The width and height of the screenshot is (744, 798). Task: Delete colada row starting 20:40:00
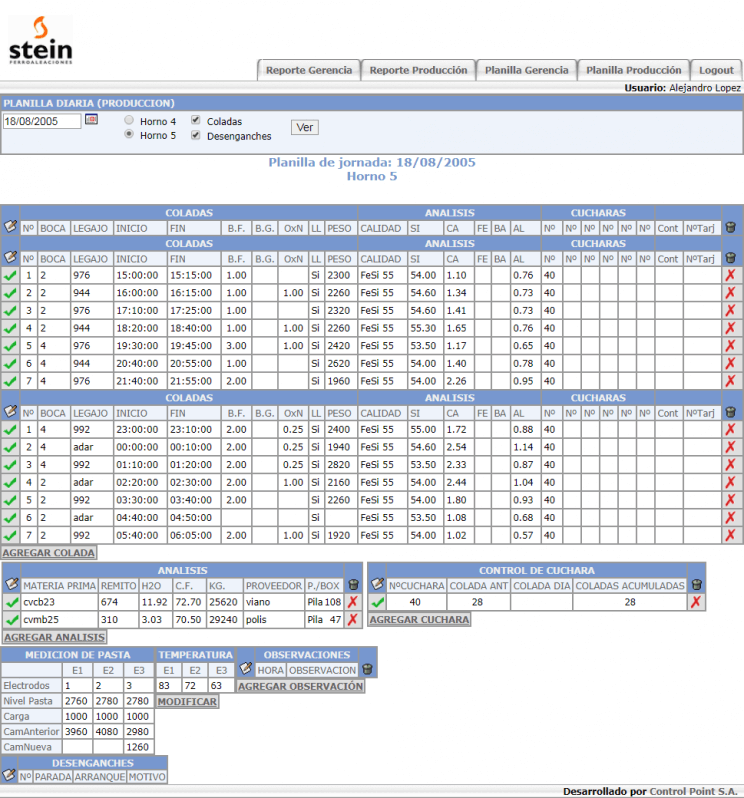(730, 363)
